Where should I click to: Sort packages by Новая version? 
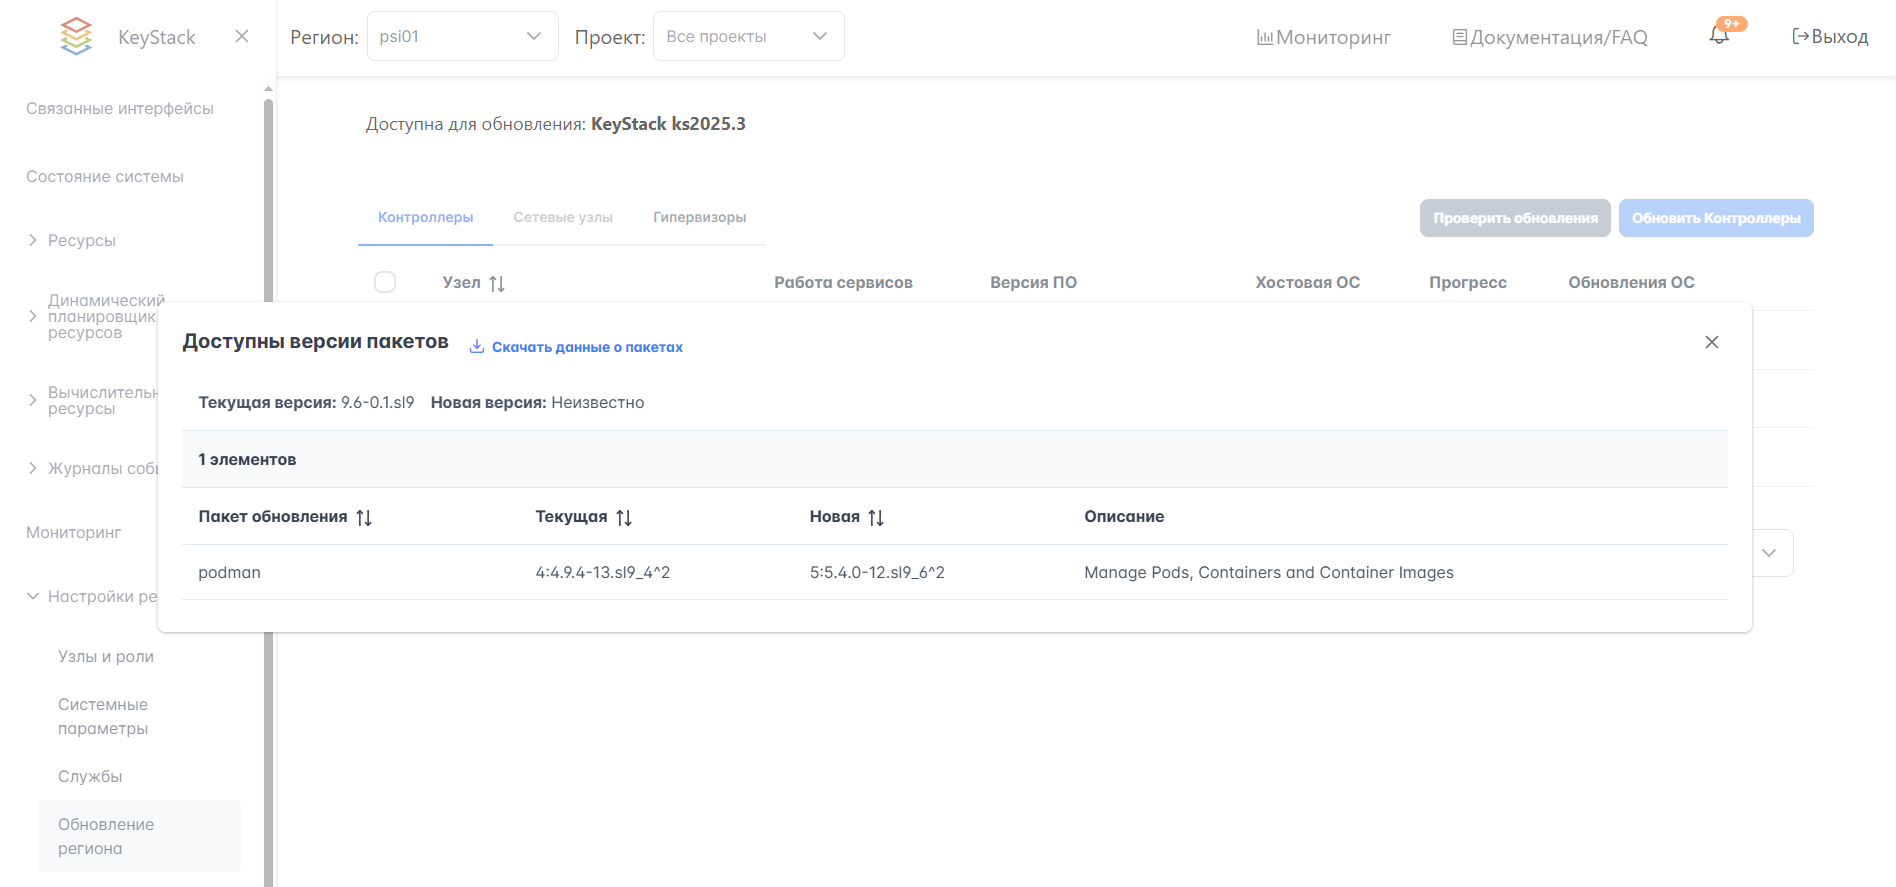876,518
